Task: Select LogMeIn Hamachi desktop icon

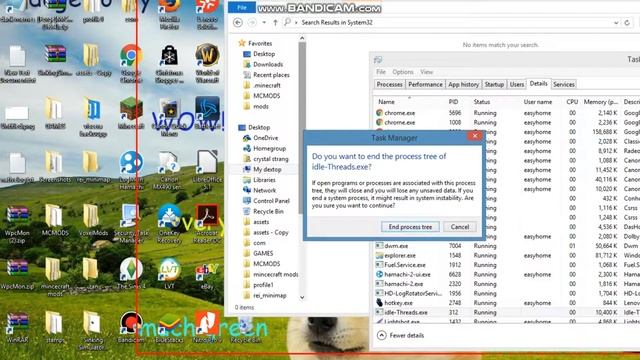Action: [x=131, y=171]
